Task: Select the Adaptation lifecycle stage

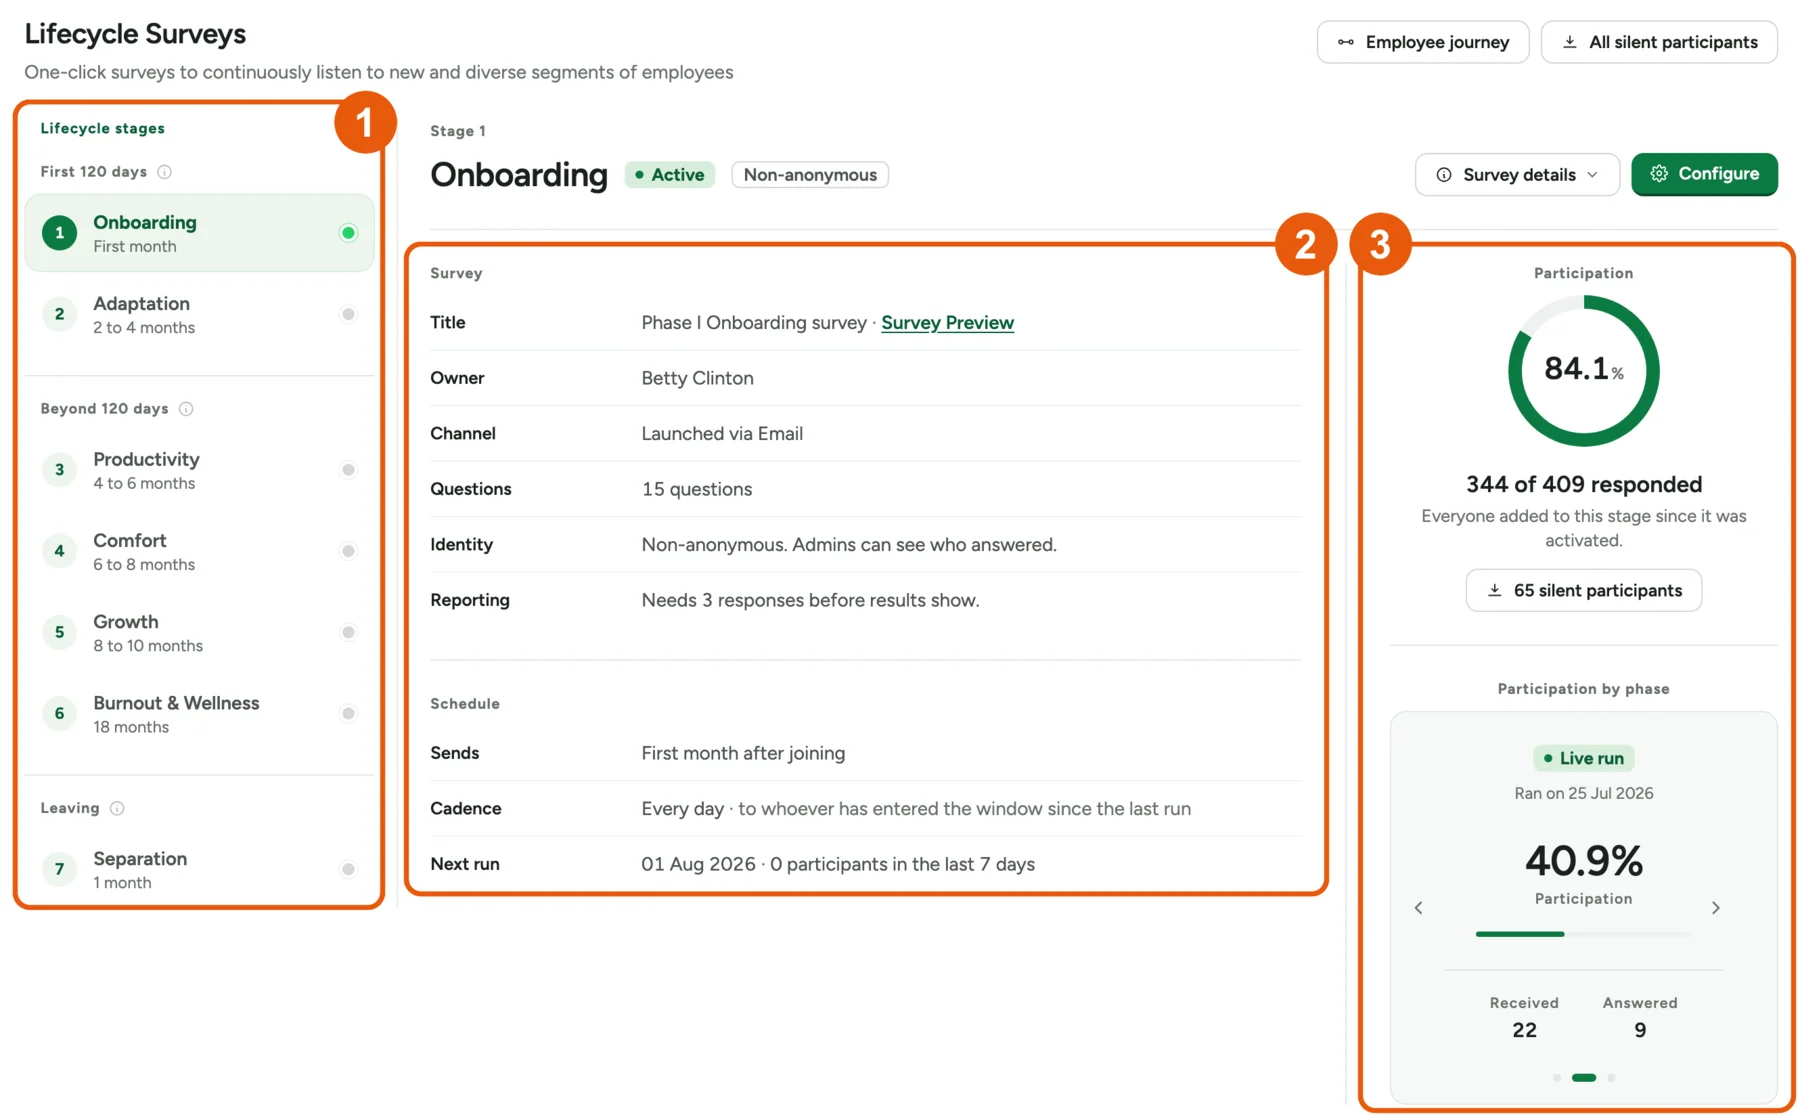Action: pyautogui.click(x=199, y=314)
